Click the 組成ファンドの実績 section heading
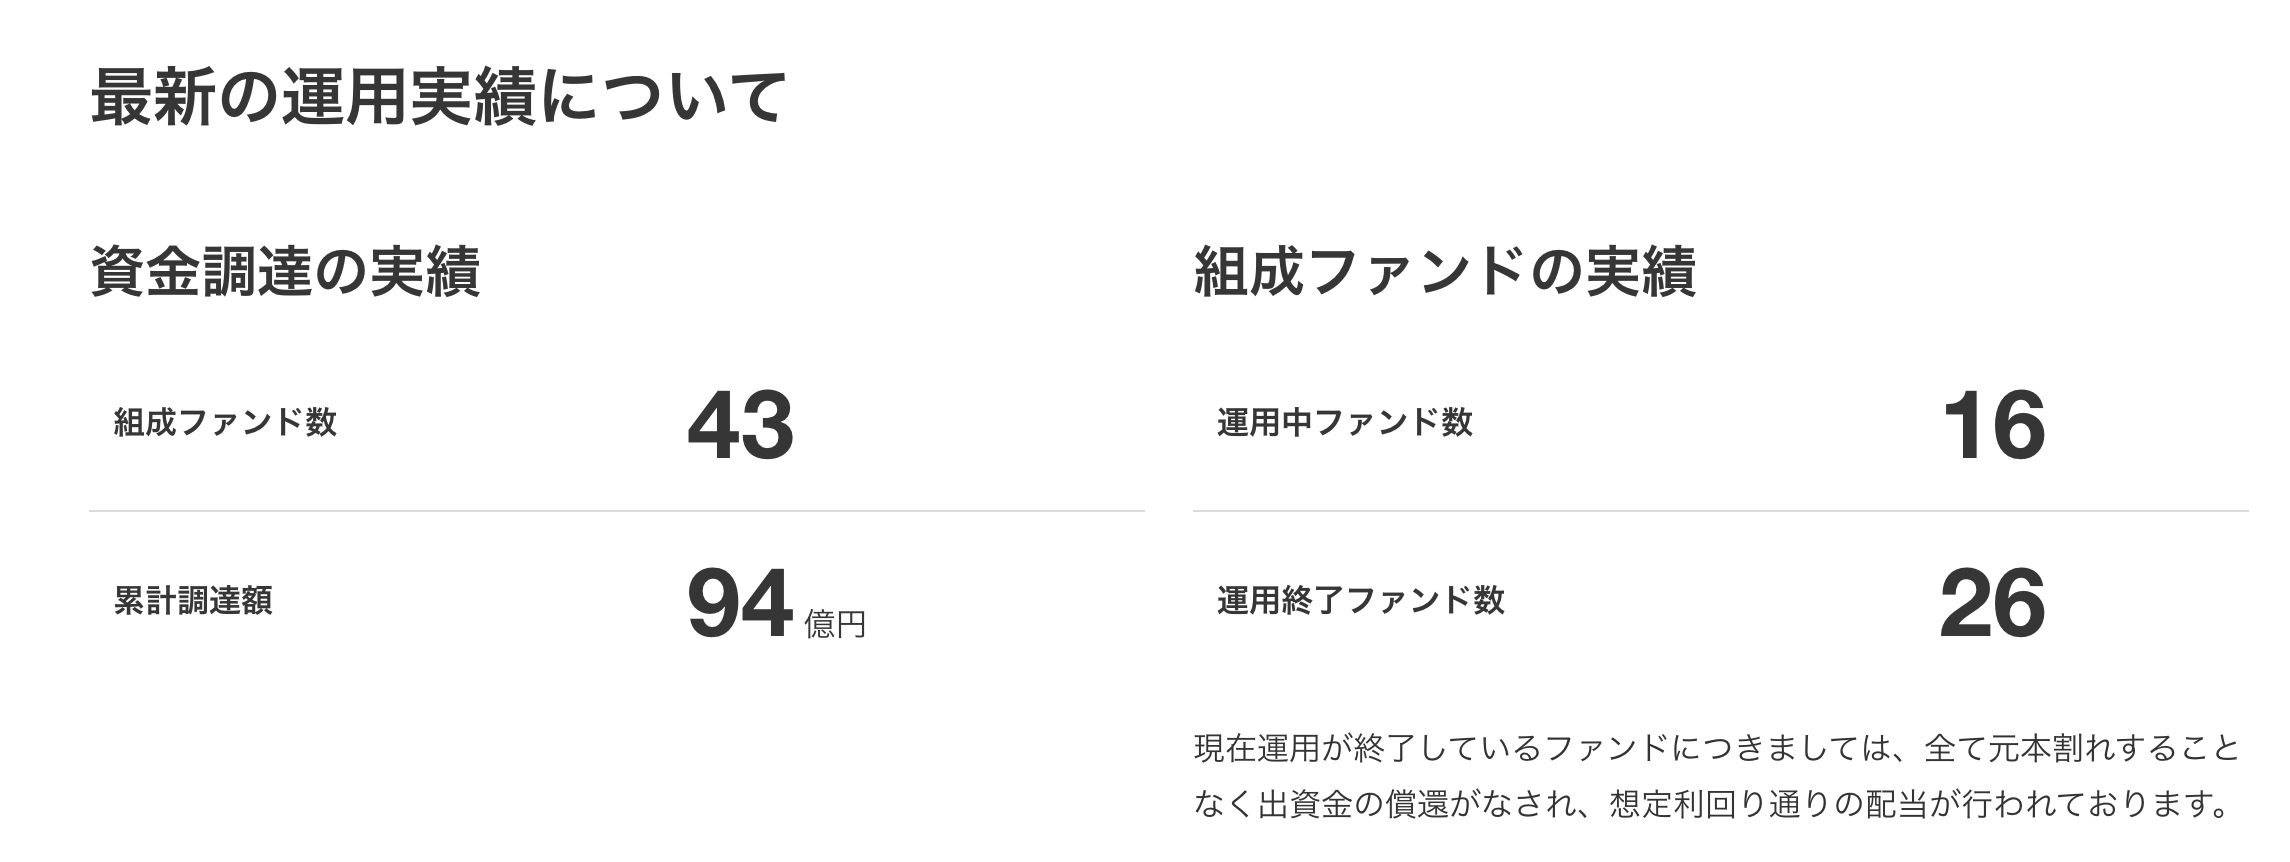The width and height of the screenshot is (2290, 862). [x=1444, y=272]
